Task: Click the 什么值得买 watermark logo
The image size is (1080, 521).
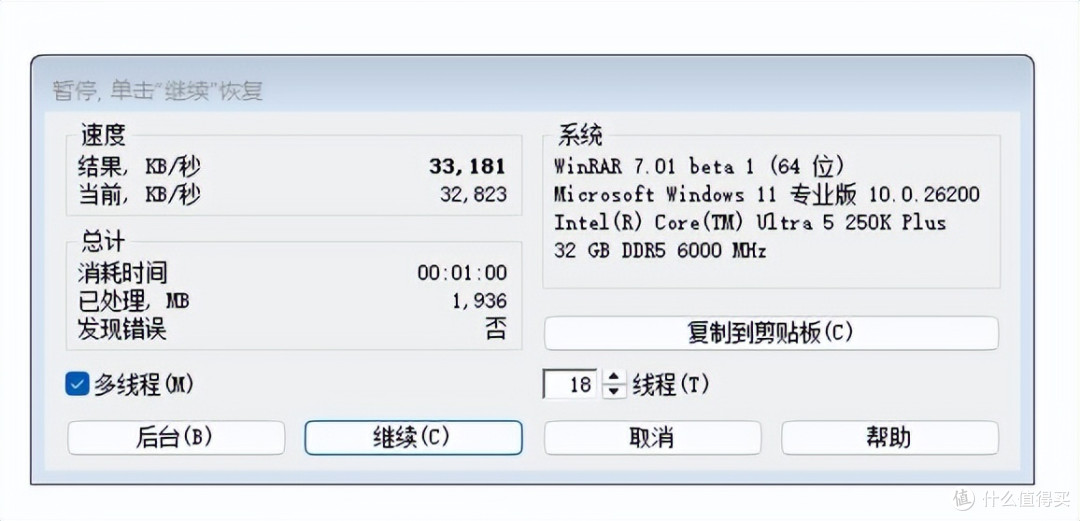Action: (1012, 498)
